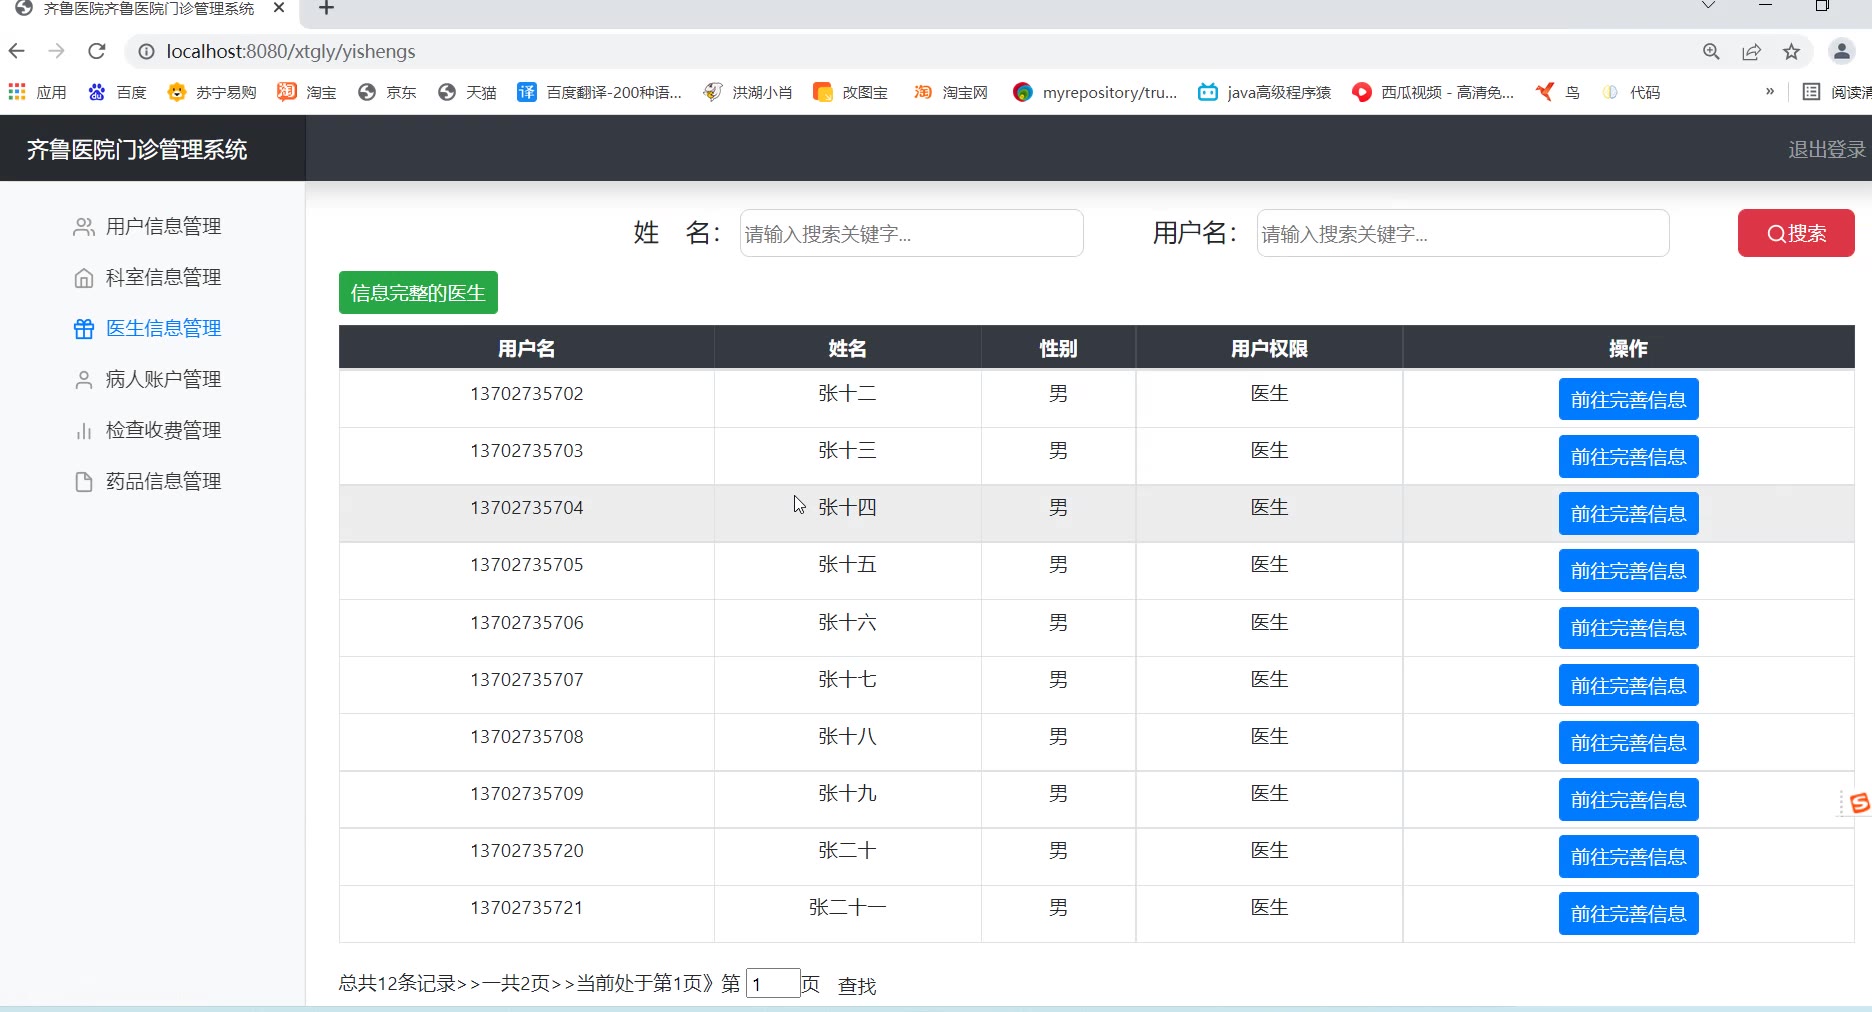Bookmark this page with star icon
The image size is (1872, 1012).
[1791, 52]
